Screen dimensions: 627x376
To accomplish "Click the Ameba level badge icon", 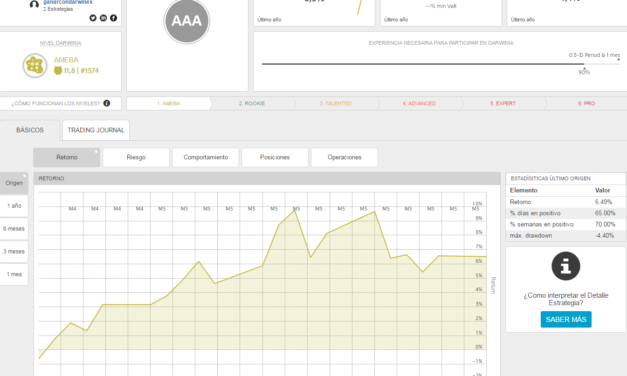I will 35,66.
